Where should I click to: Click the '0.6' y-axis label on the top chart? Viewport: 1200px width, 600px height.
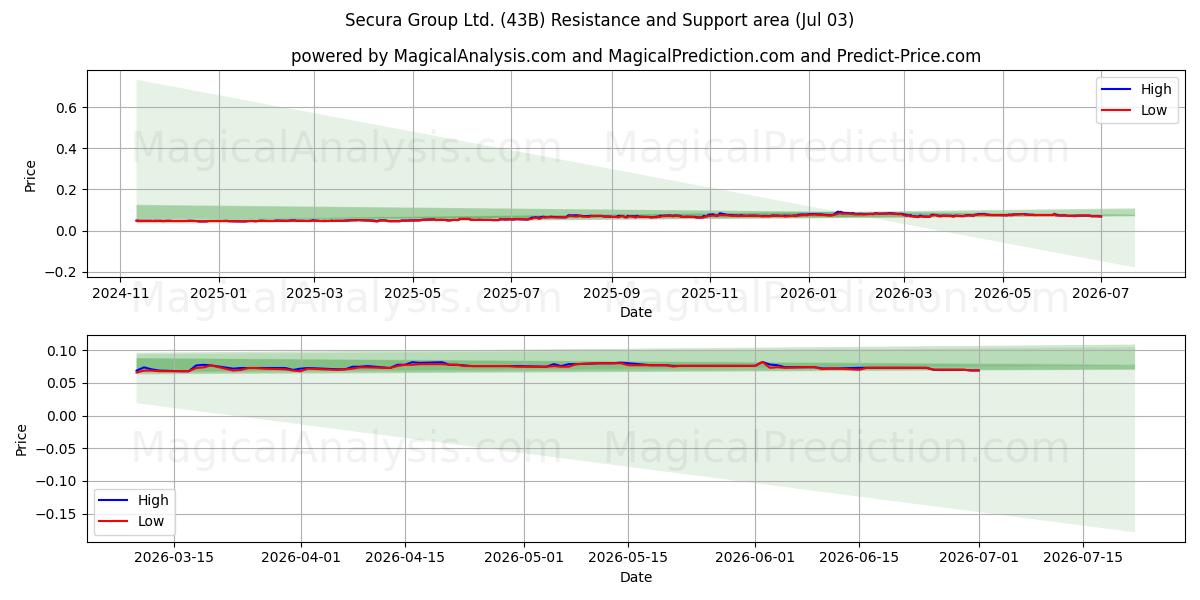68,107
